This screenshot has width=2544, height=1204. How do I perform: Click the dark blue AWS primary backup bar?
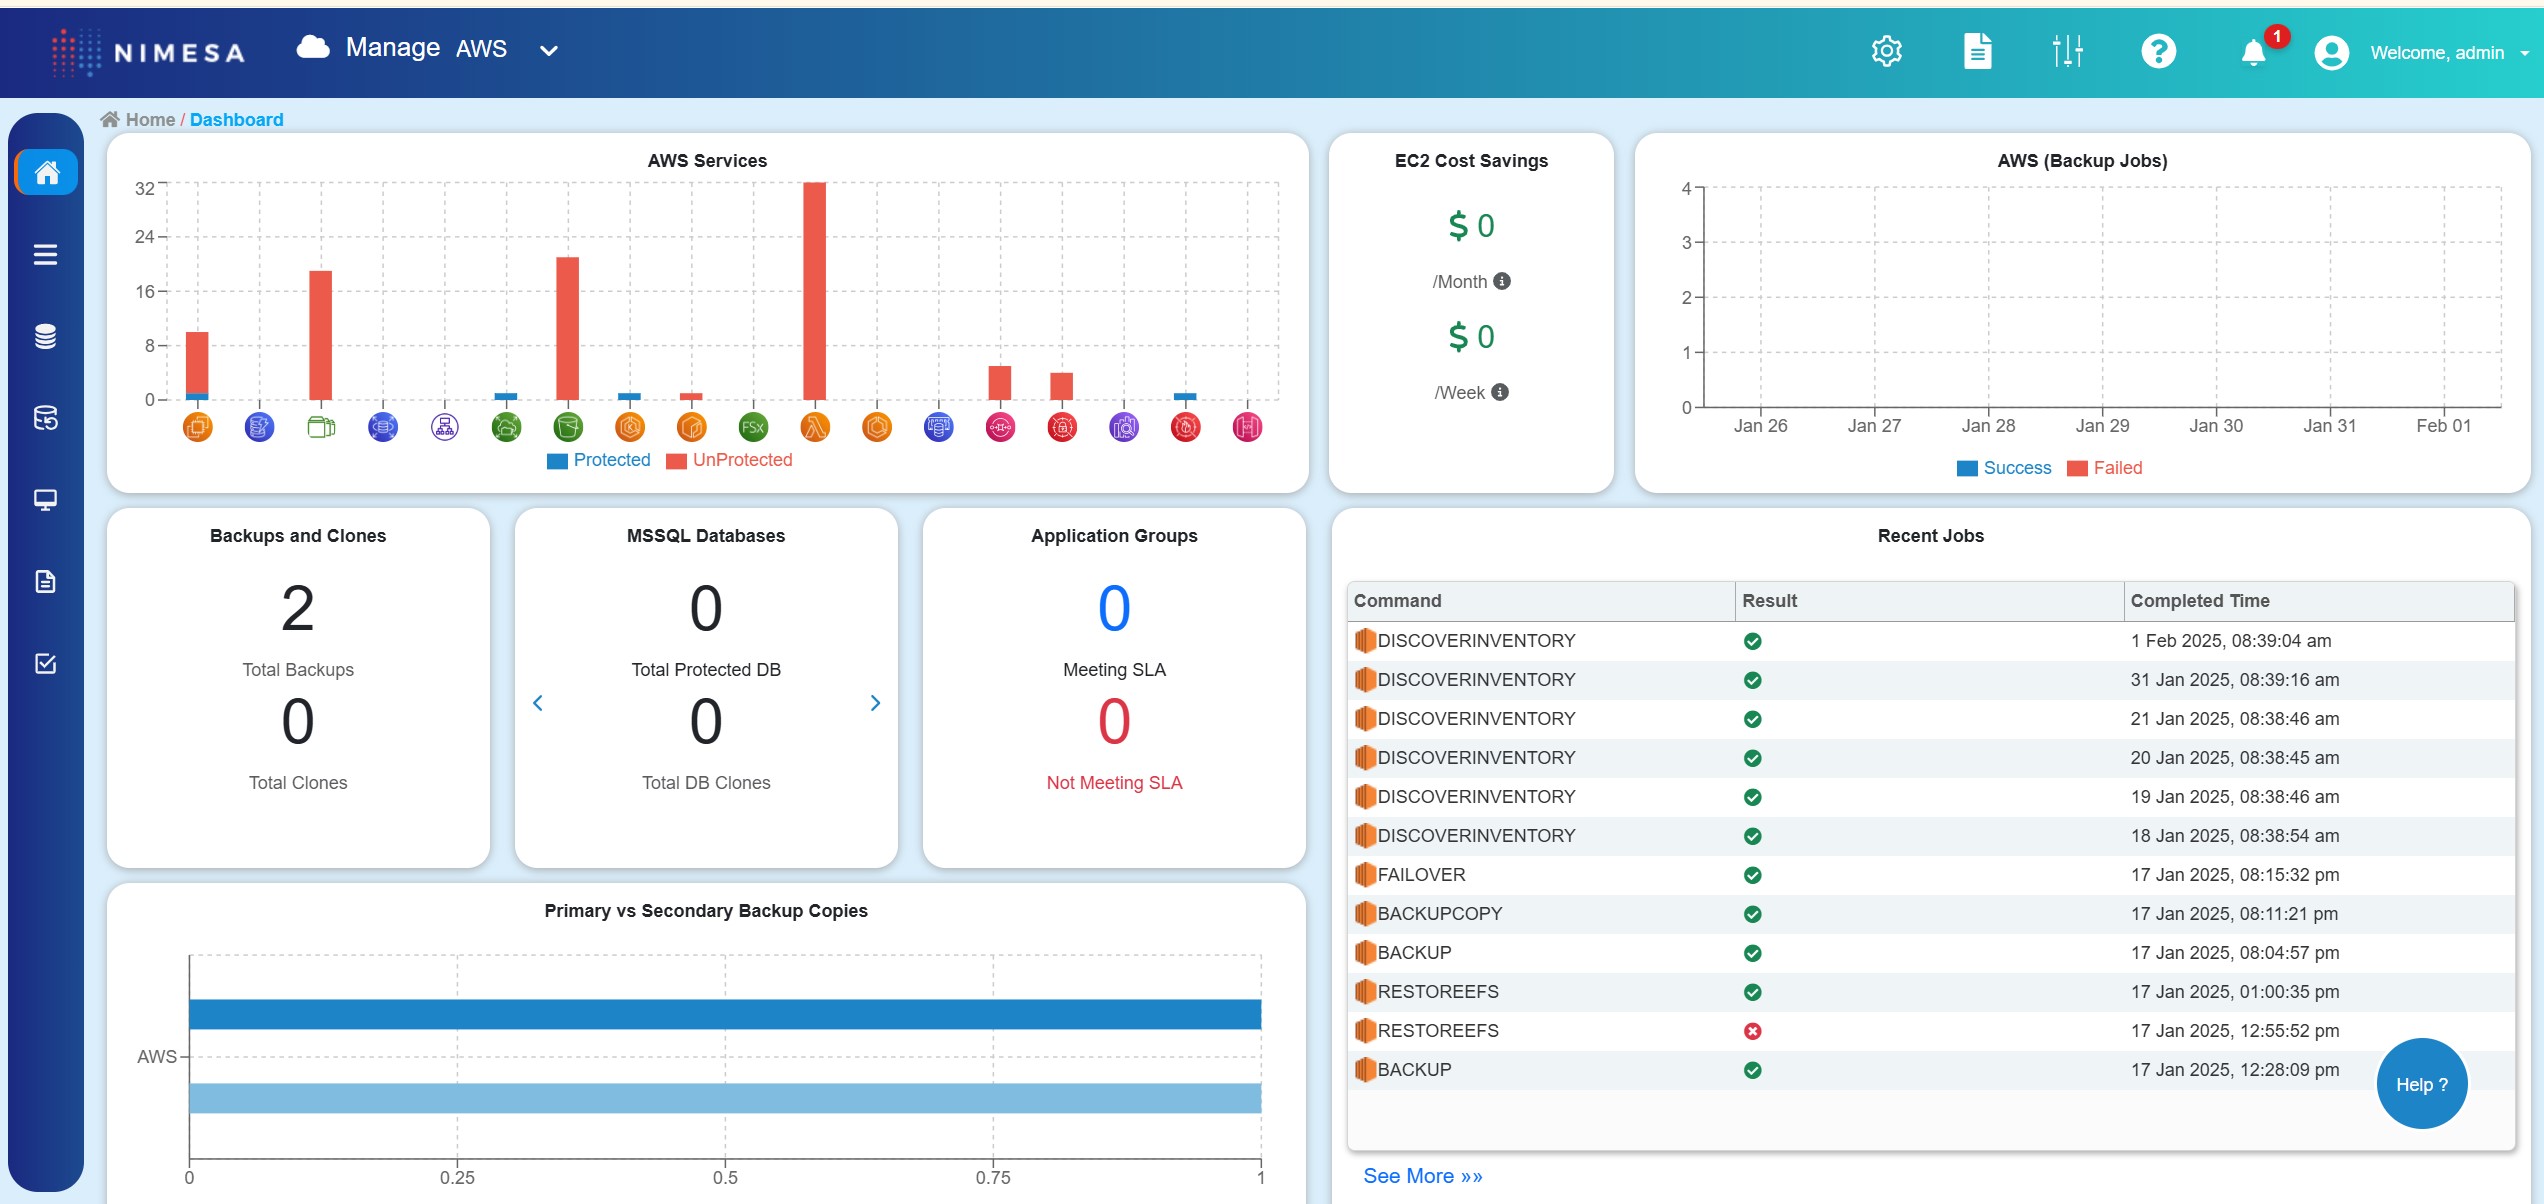[725, 1014]
